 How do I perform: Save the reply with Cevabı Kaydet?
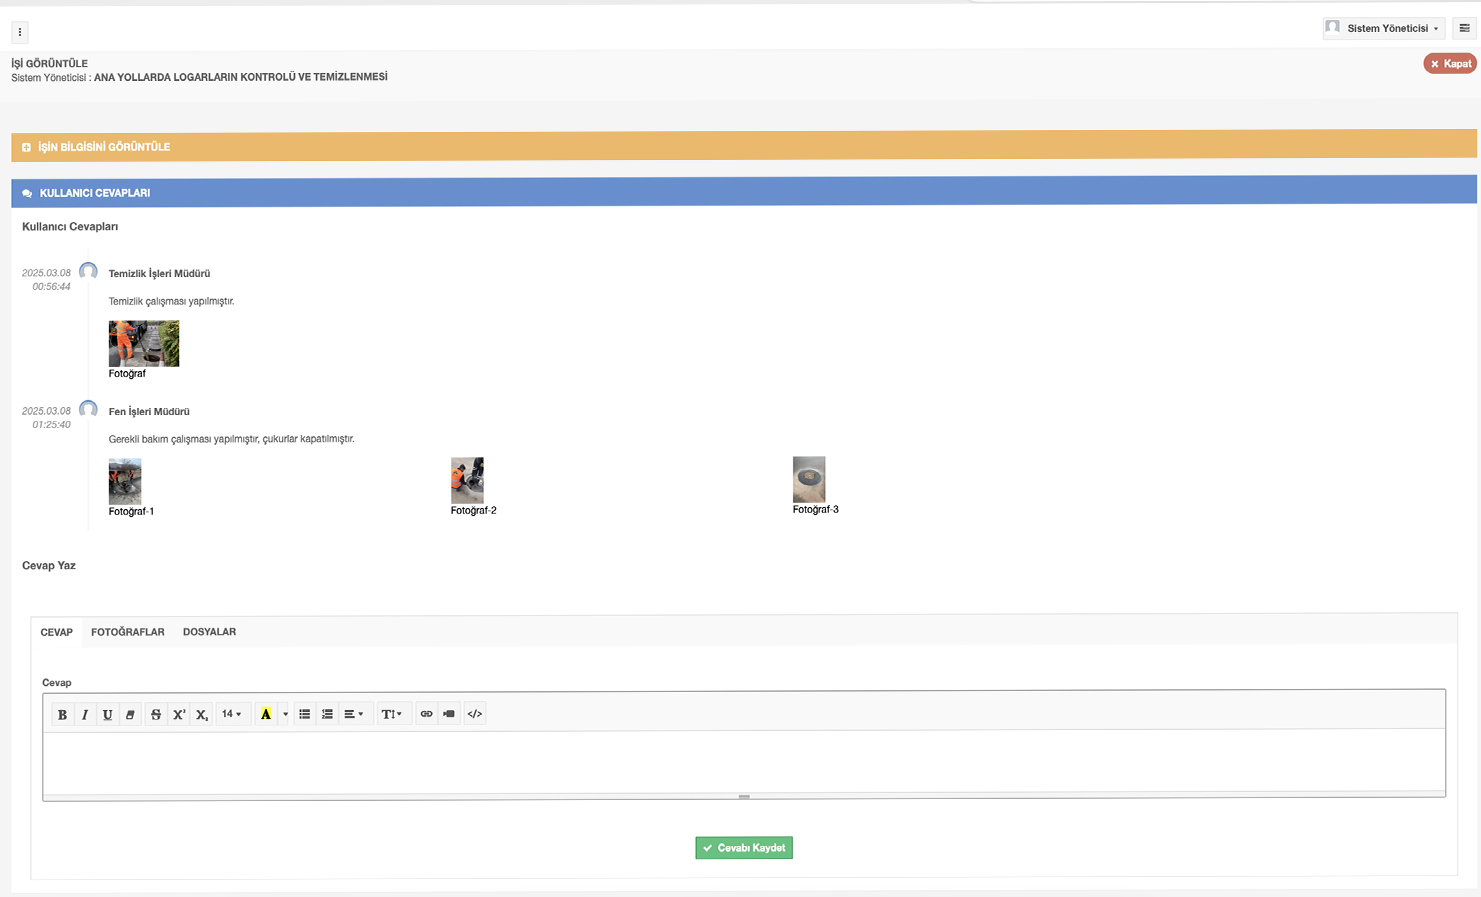[x=744, y=848]
